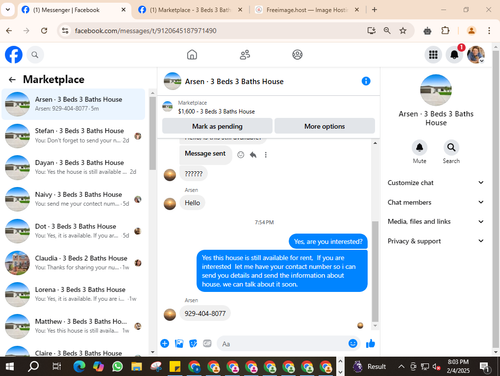Switch to Marketplace - 3 Beds tab

190,10
